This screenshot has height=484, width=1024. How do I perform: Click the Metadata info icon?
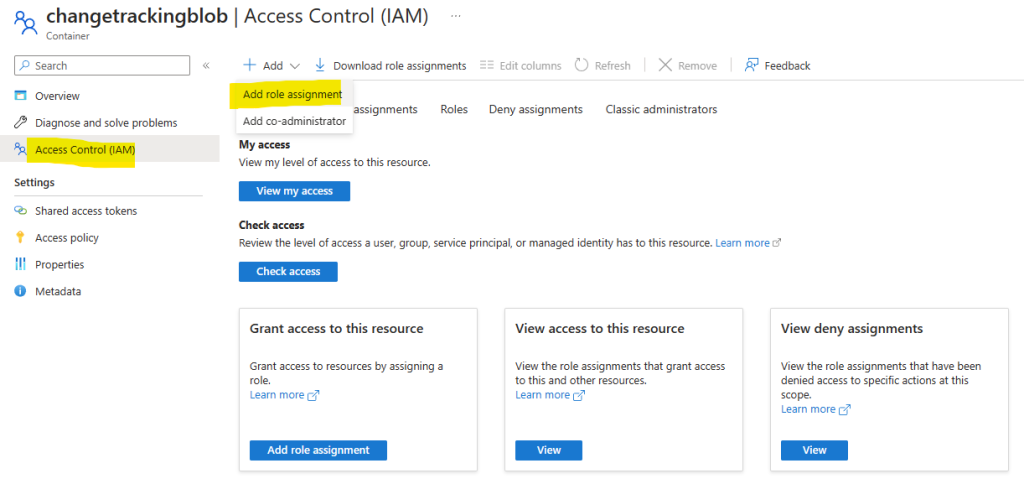tap(21, 291)
